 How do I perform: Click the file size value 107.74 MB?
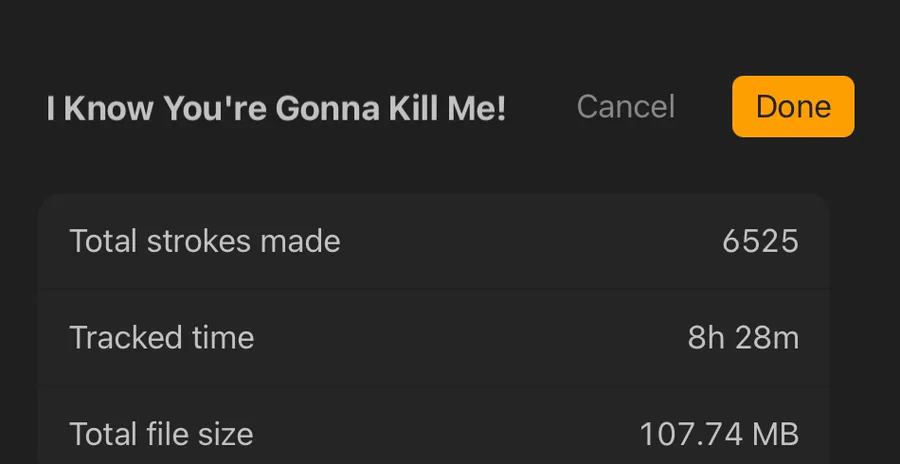[719, 434]
